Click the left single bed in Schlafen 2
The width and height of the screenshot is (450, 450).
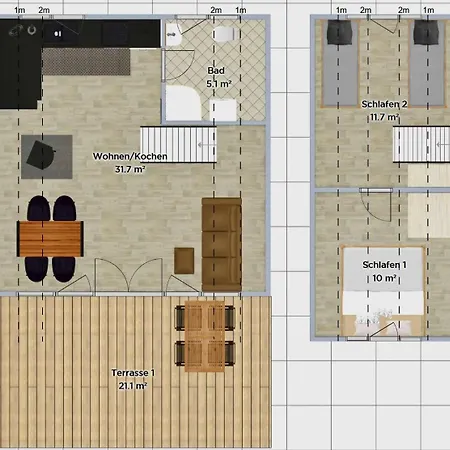[340, 63]
